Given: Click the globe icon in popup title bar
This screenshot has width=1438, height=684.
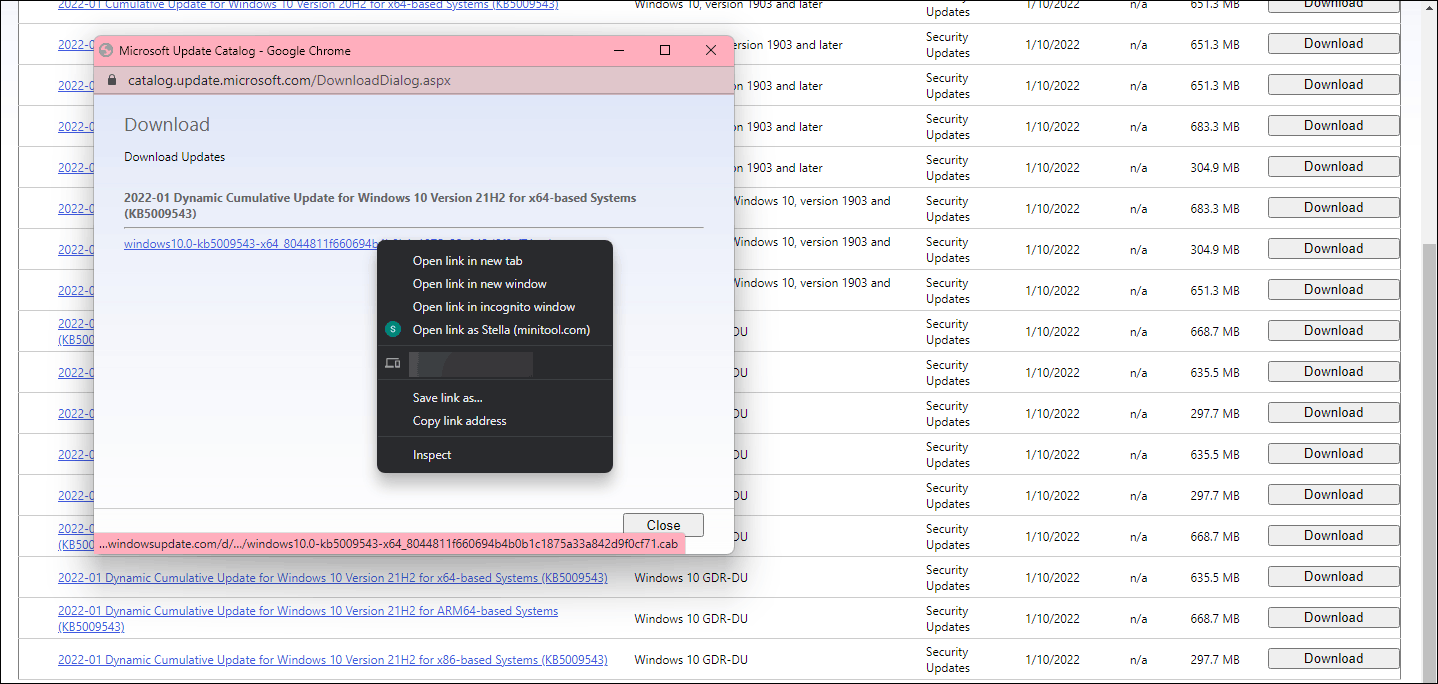Looking at the screenshot, I should point(106,50).
